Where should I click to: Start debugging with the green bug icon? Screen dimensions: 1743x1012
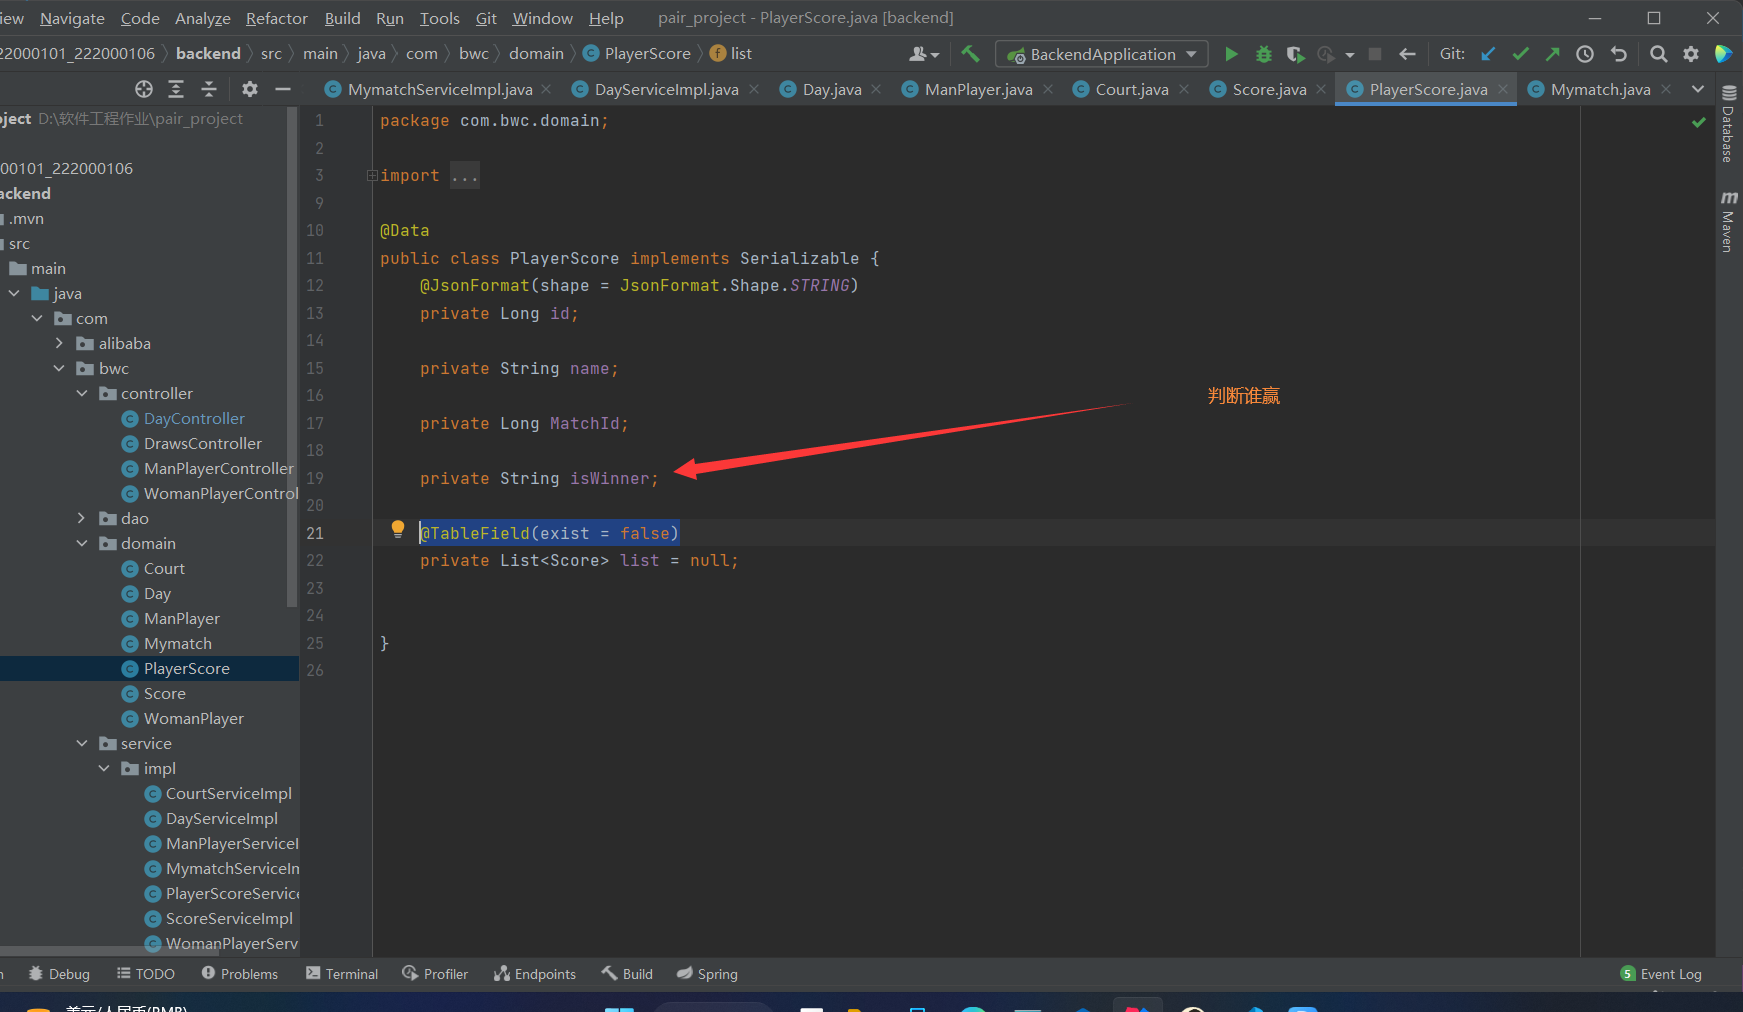click(1263, 54)
